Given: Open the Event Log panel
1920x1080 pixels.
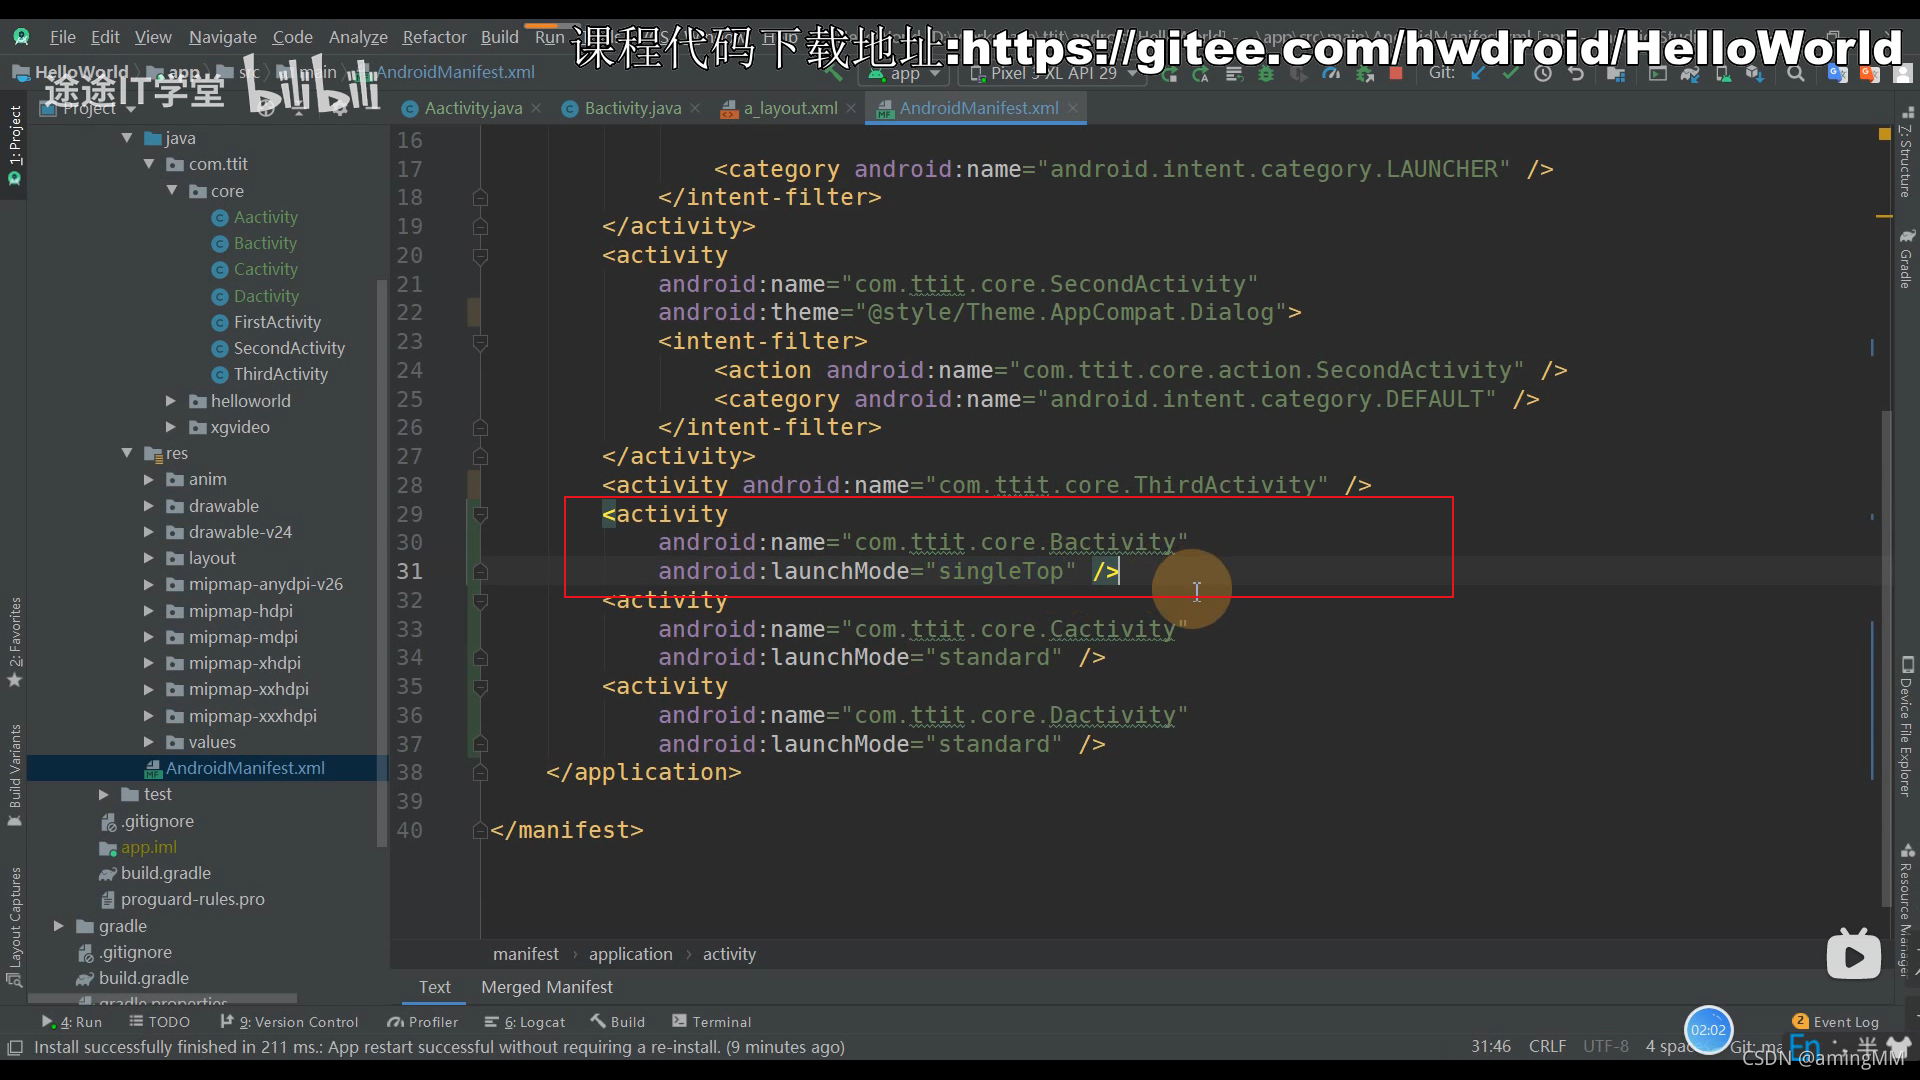Looking at the screenshot, I should 1836,1022.
